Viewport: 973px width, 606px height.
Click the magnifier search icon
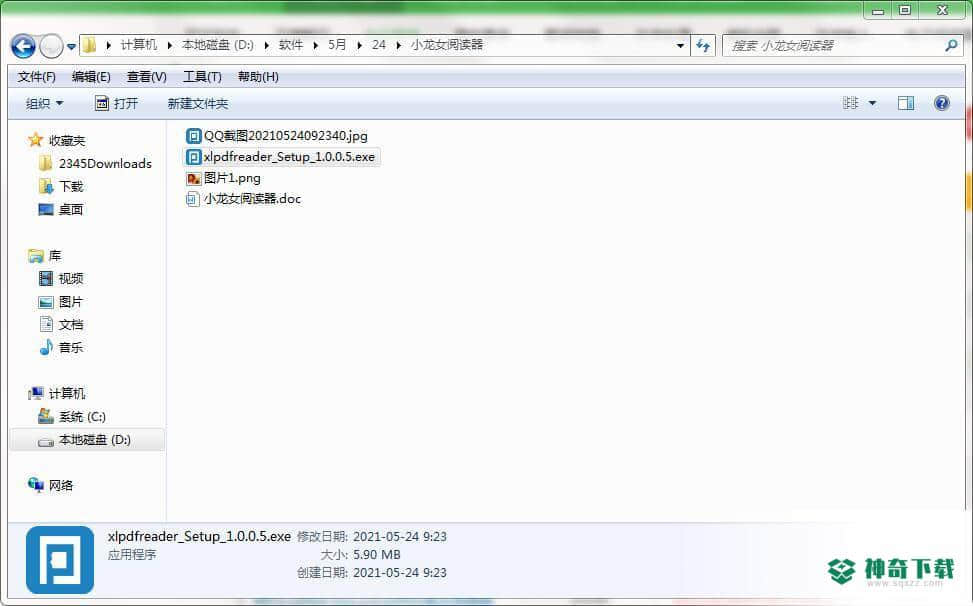pyautogui.click(x=951, y=45)
